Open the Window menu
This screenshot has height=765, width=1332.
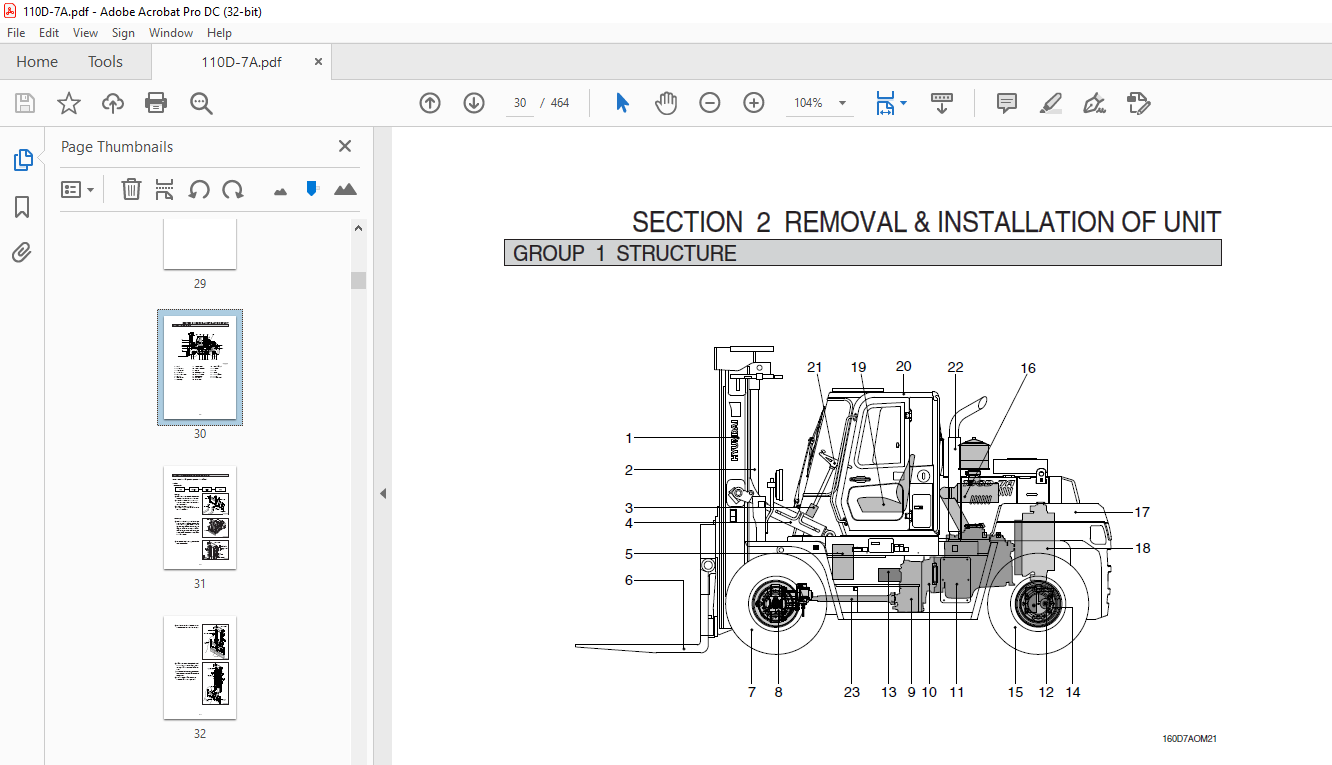tap(171, 33)
